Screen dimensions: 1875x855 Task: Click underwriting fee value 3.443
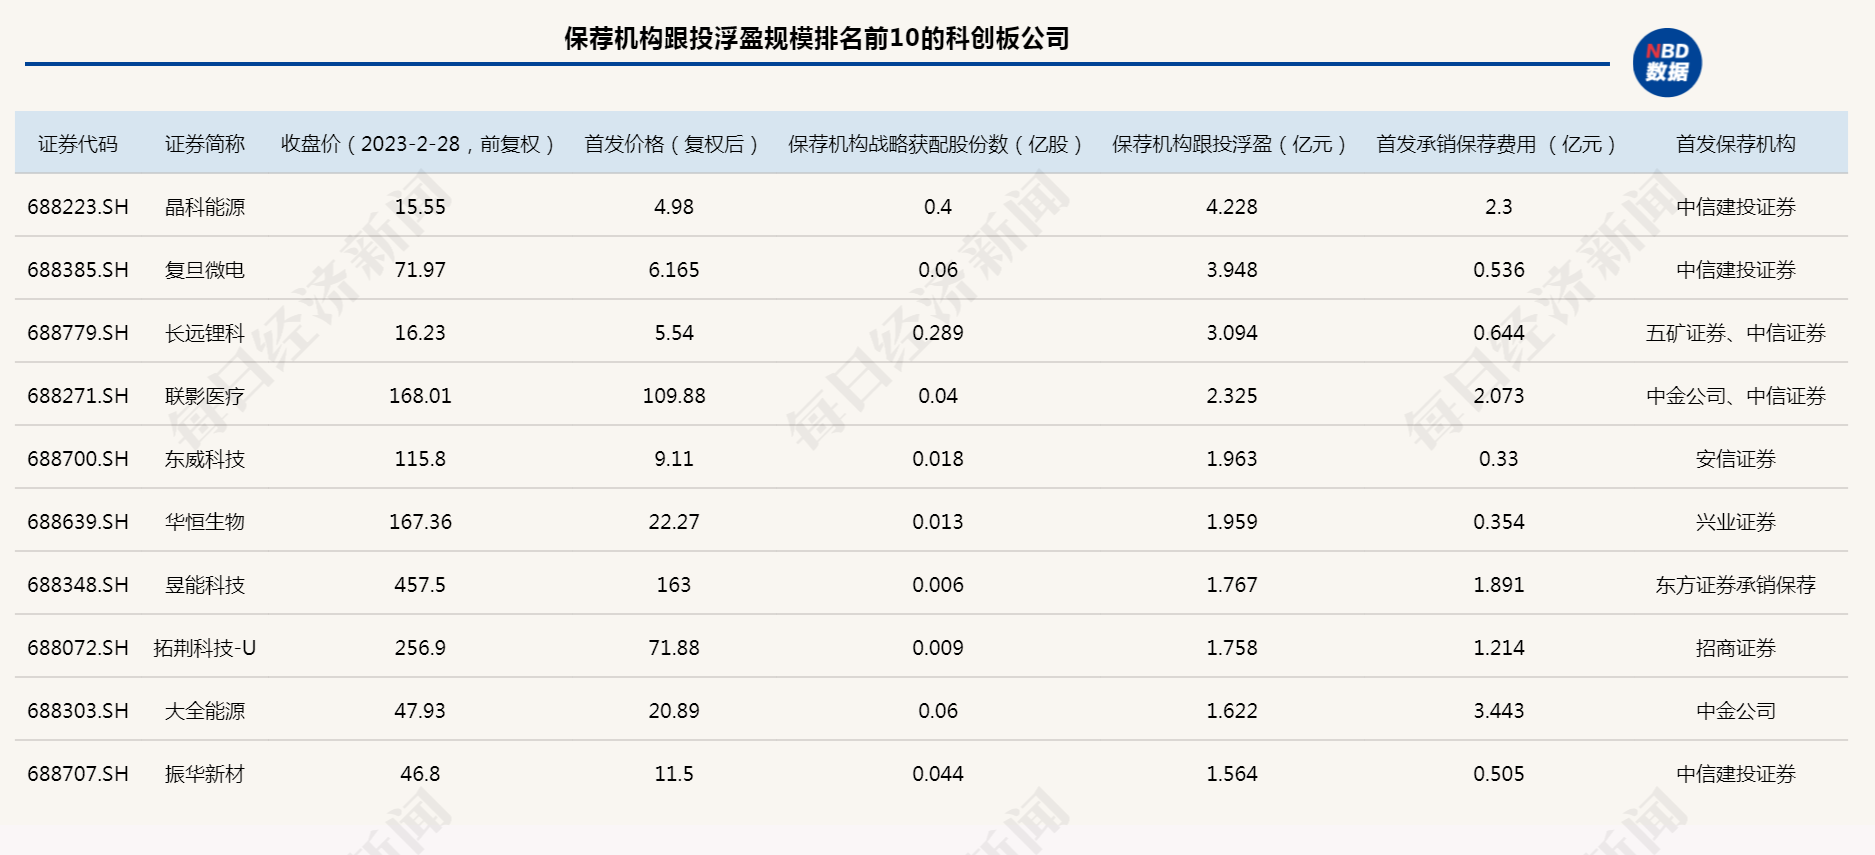click(x=1499, y=711)
